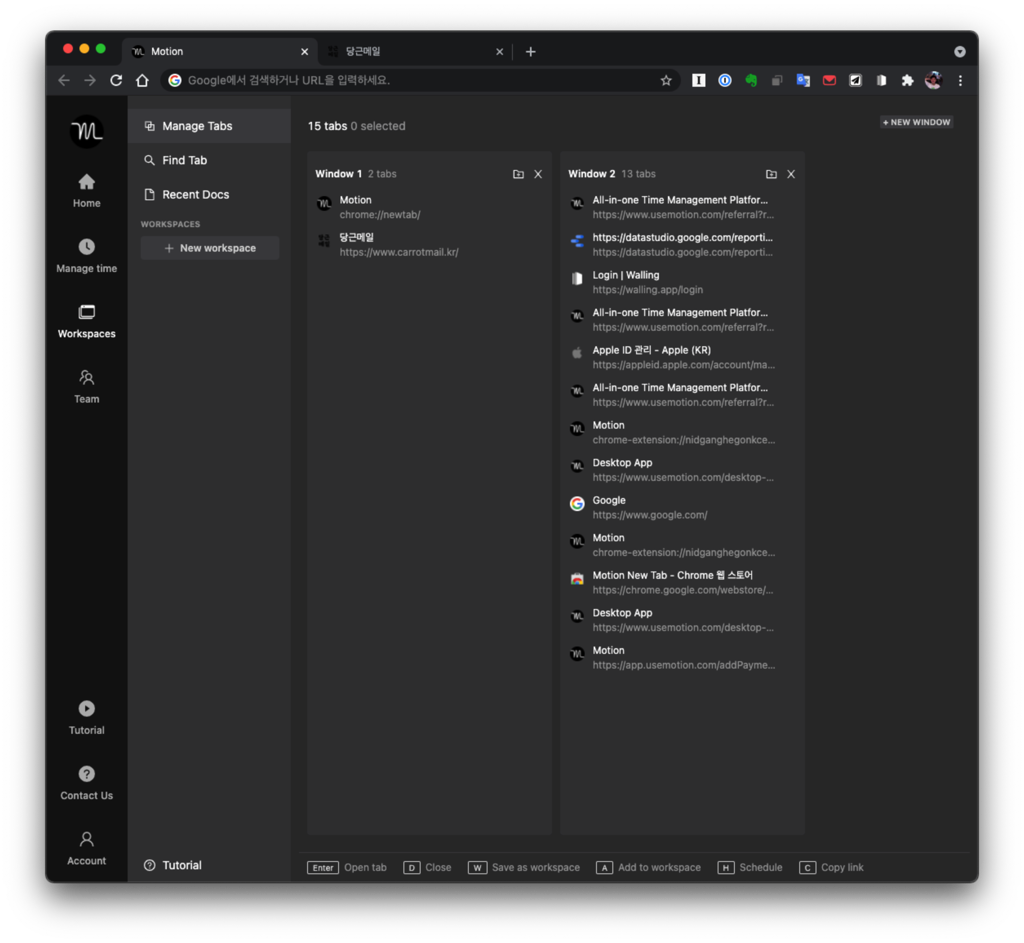Bookmark this page with star icon

click(x=665, y=80)
